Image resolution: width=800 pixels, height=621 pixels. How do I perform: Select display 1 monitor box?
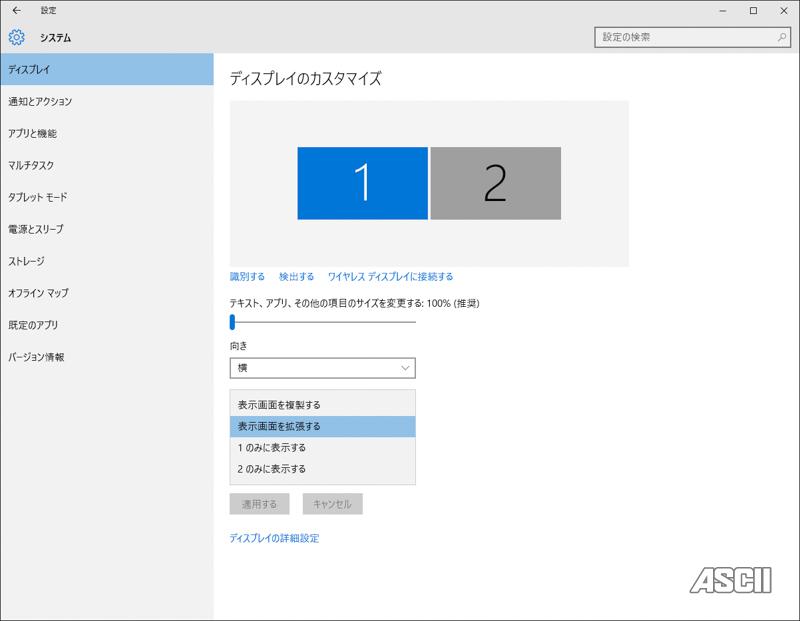pyautogui.click(x=362, y=183)
